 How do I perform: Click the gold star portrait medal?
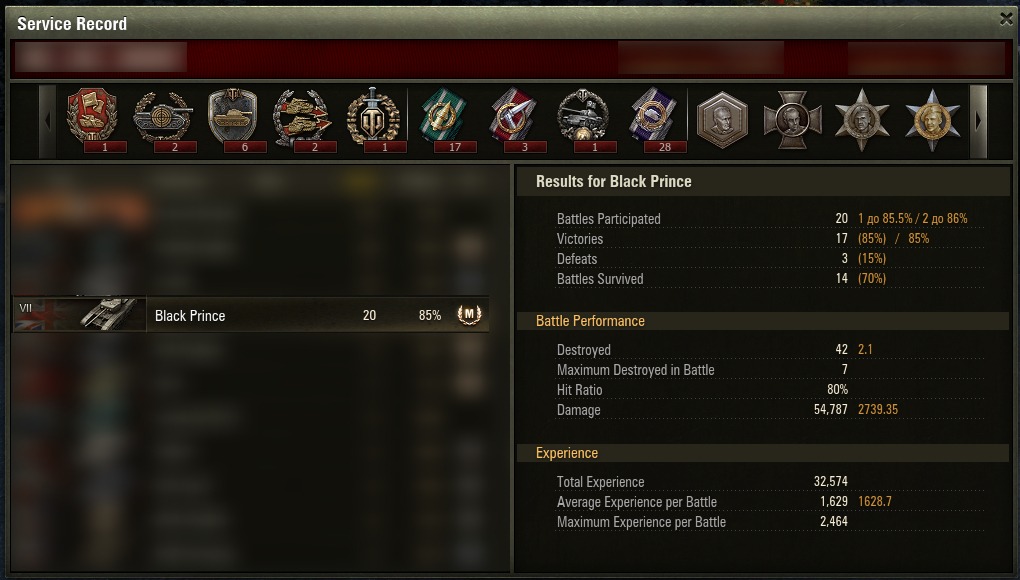click(x=932, y=120)
